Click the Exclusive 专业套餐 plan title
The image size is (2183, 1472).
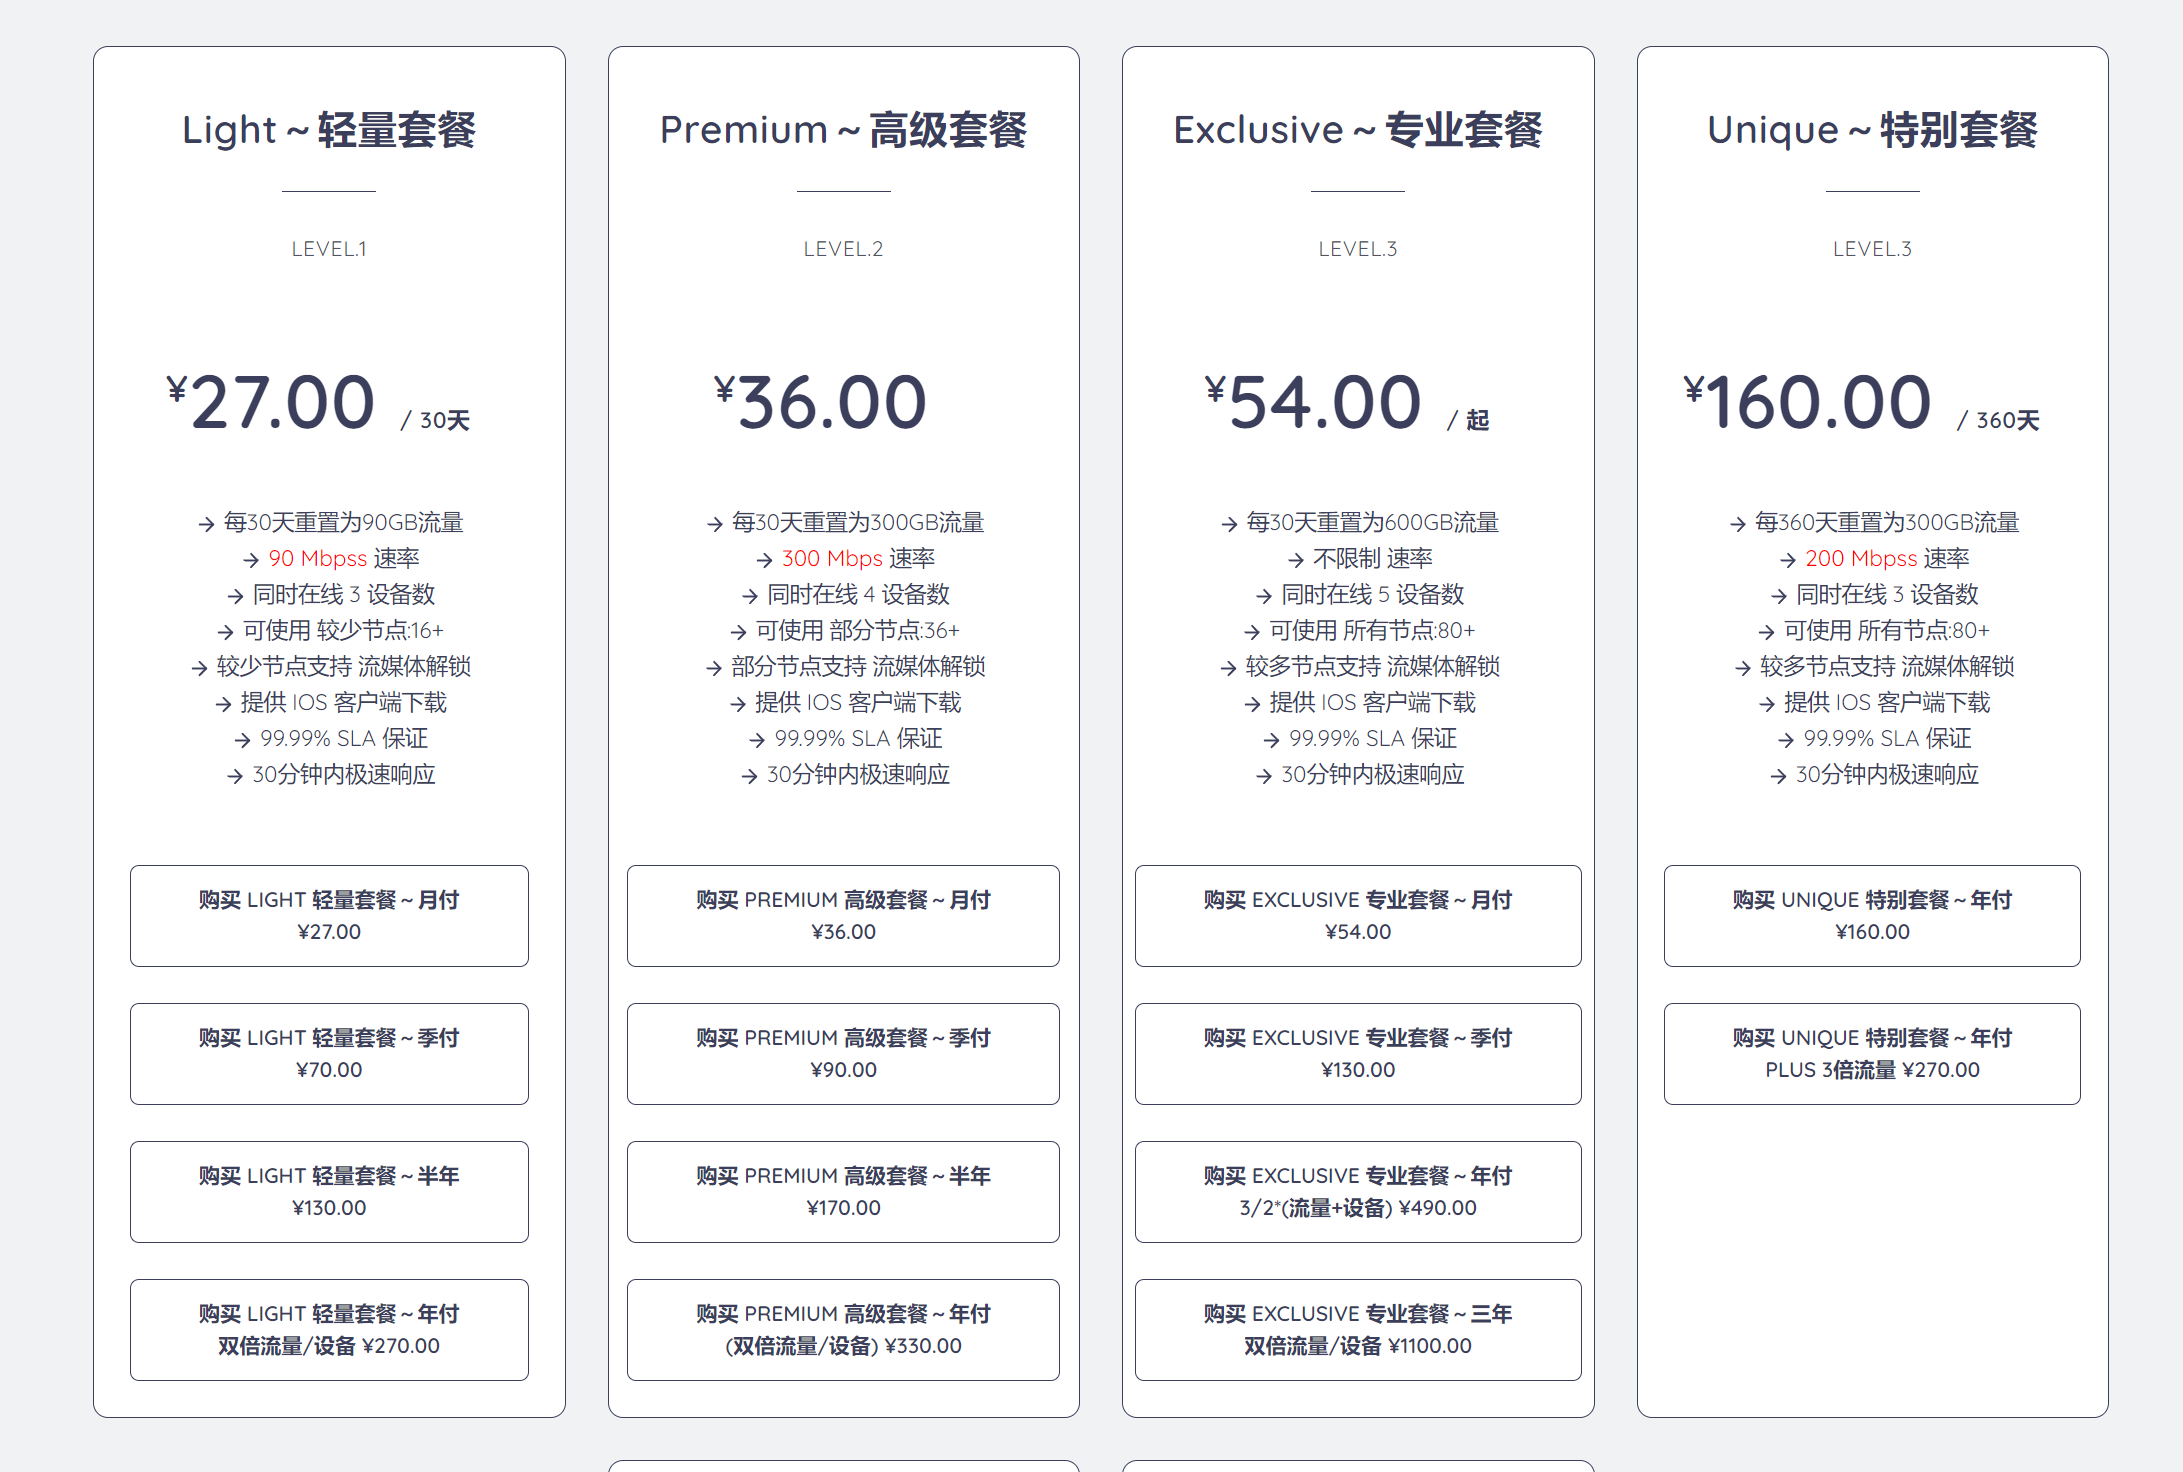1358,130
